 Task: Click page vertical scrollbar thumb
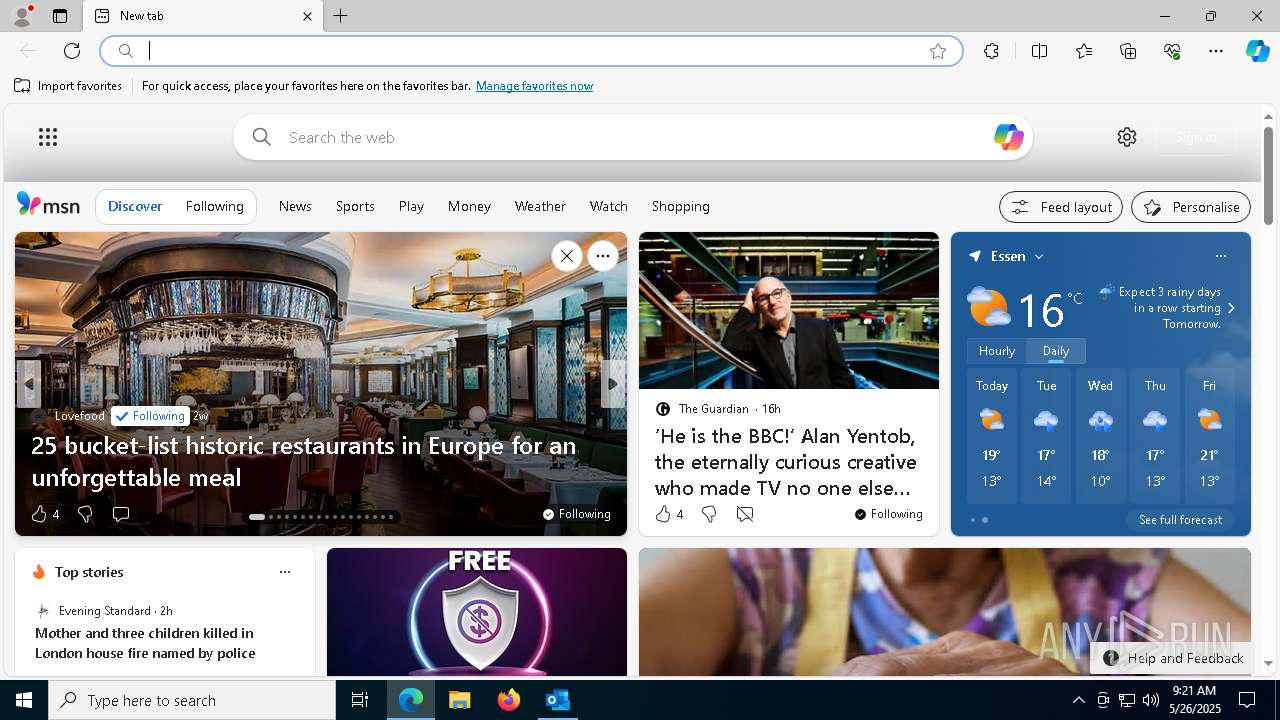pyautogui.click(x=1268, y=174)
